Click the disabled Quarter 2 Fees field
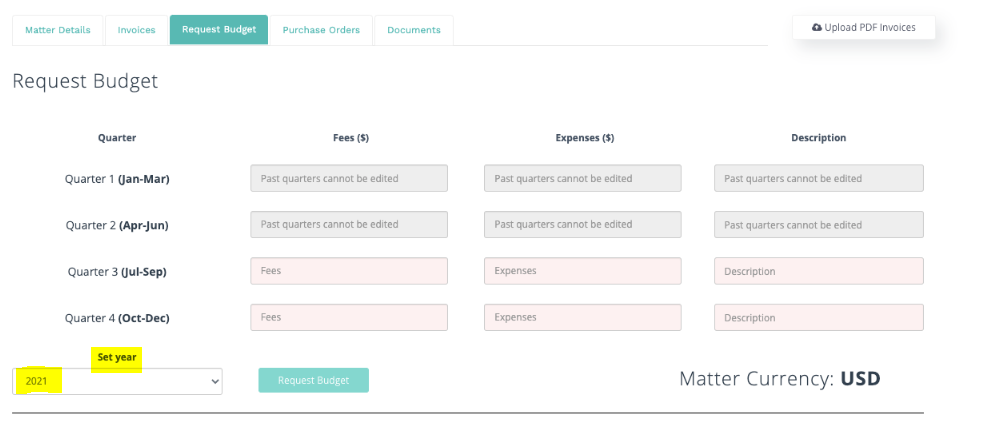Screen dimensions: 992x426 click(x=349, y=224)
